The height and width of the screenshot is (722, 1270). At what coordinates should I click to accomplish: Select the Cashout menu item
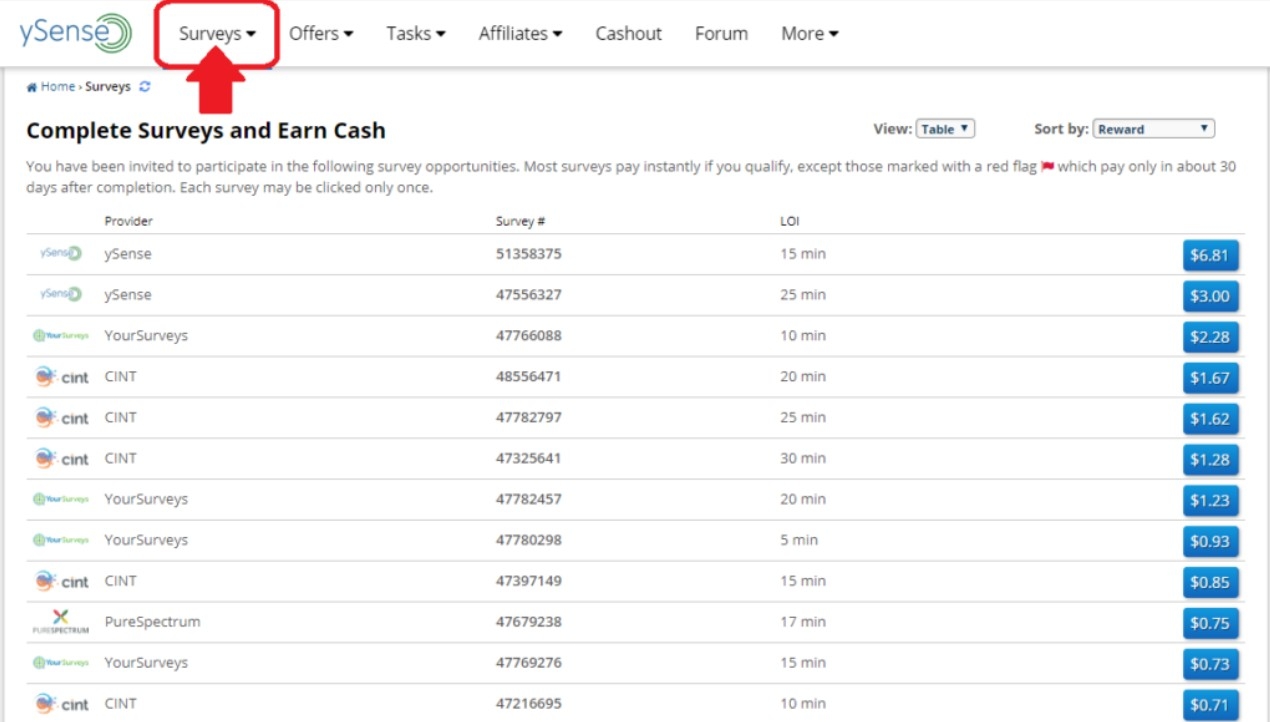[628, 33]
